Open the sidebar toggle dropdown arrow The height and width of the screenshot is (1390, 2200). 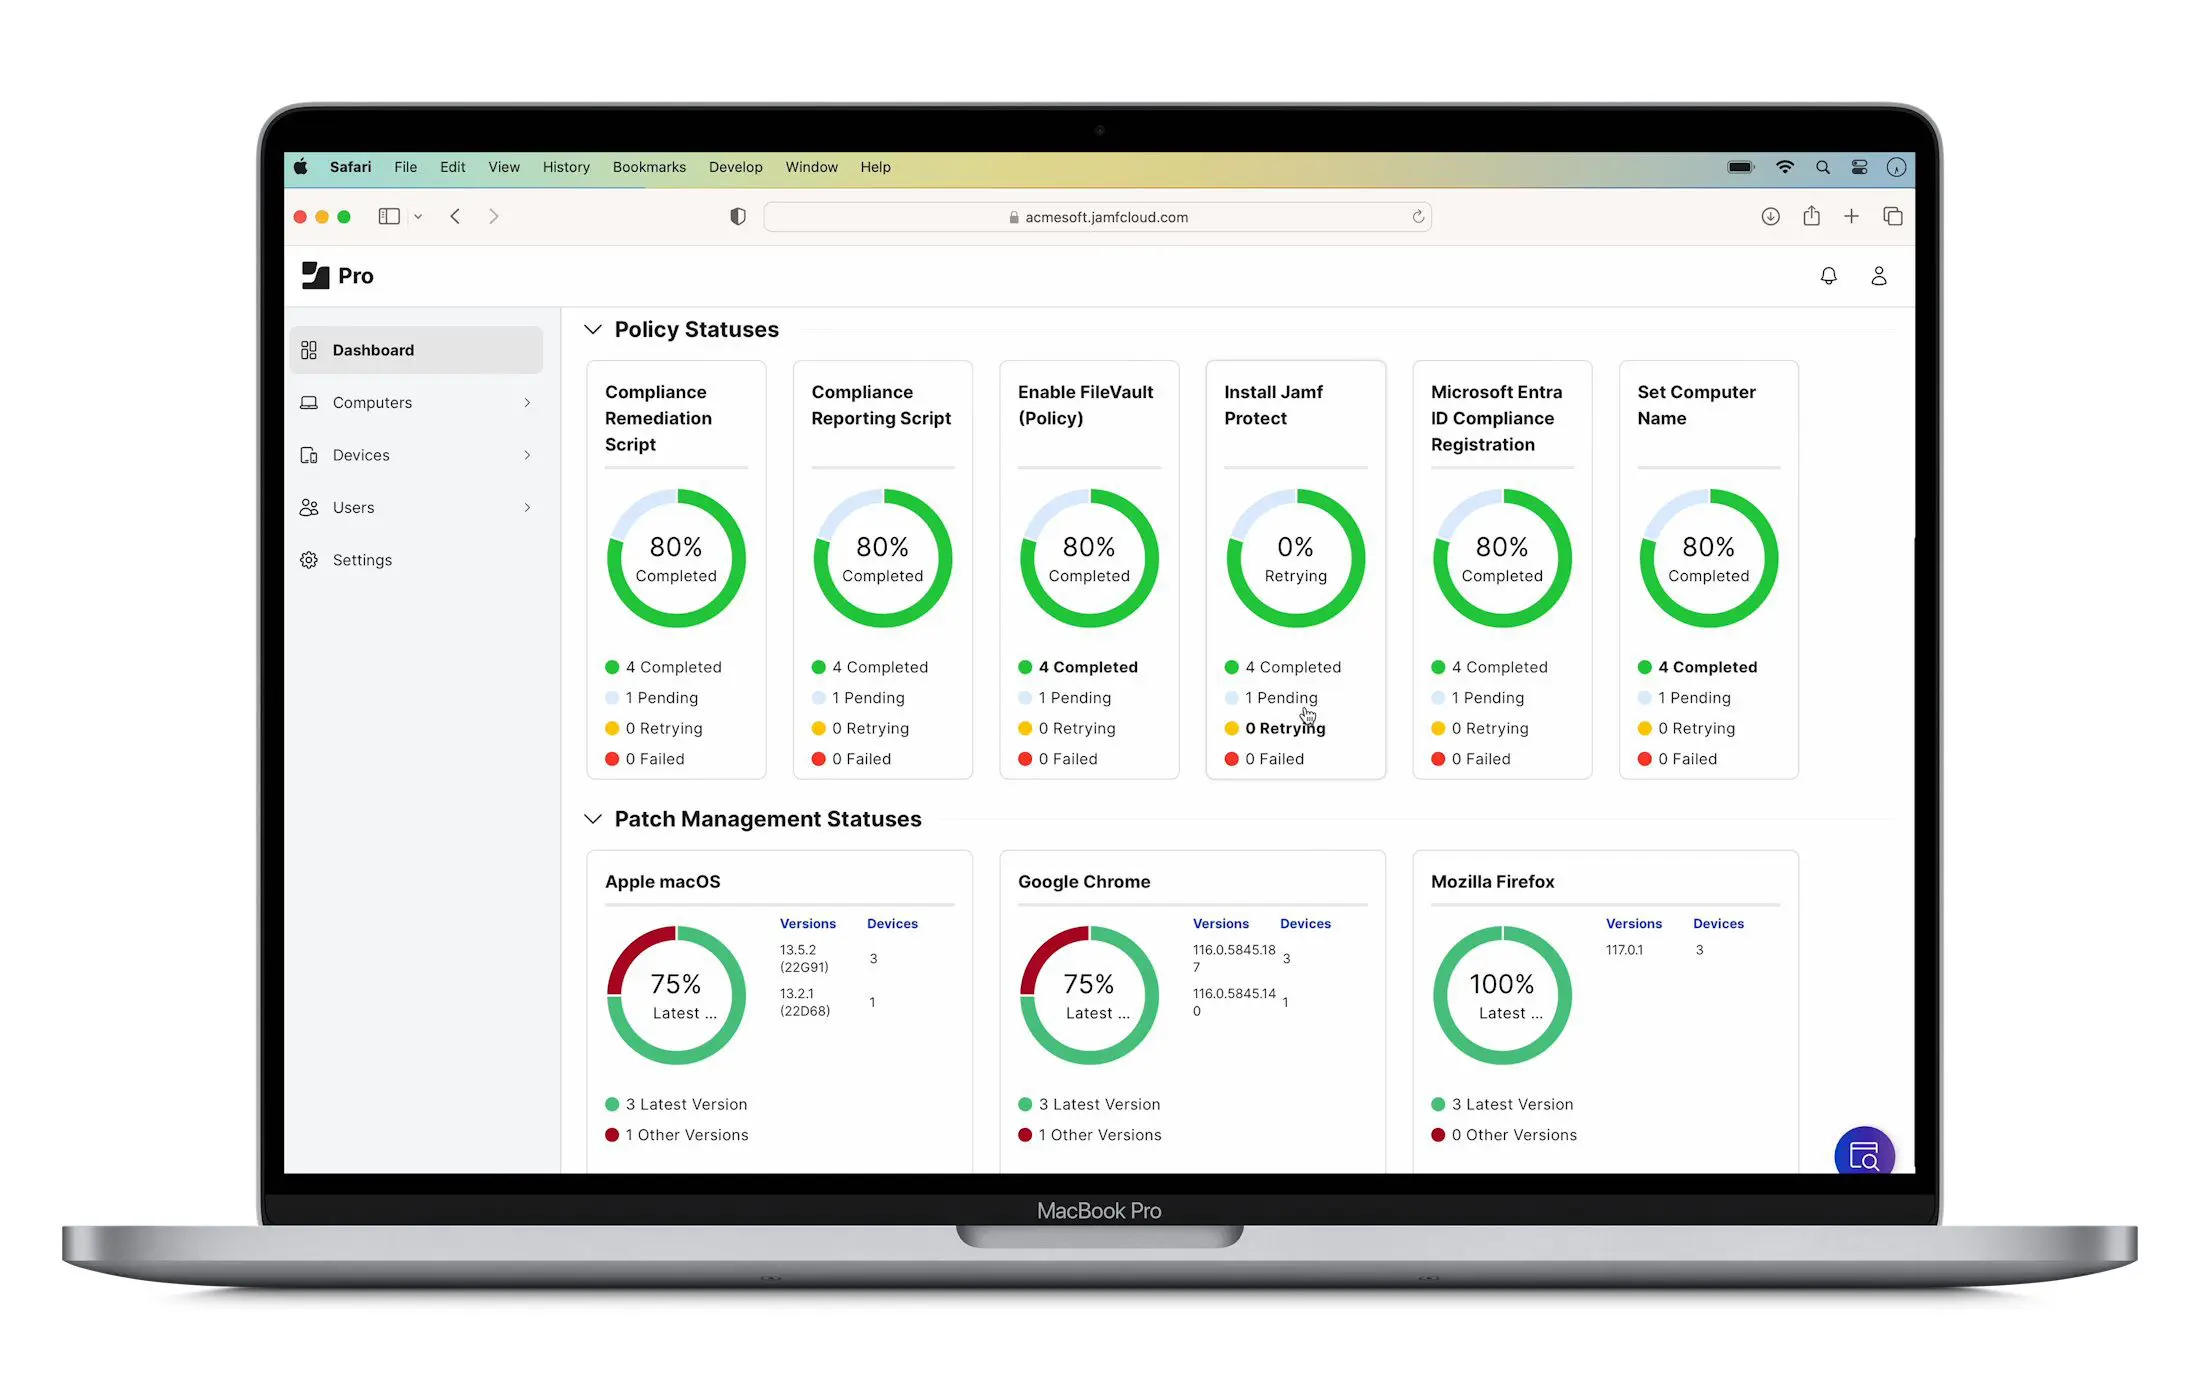coord(418,216)
